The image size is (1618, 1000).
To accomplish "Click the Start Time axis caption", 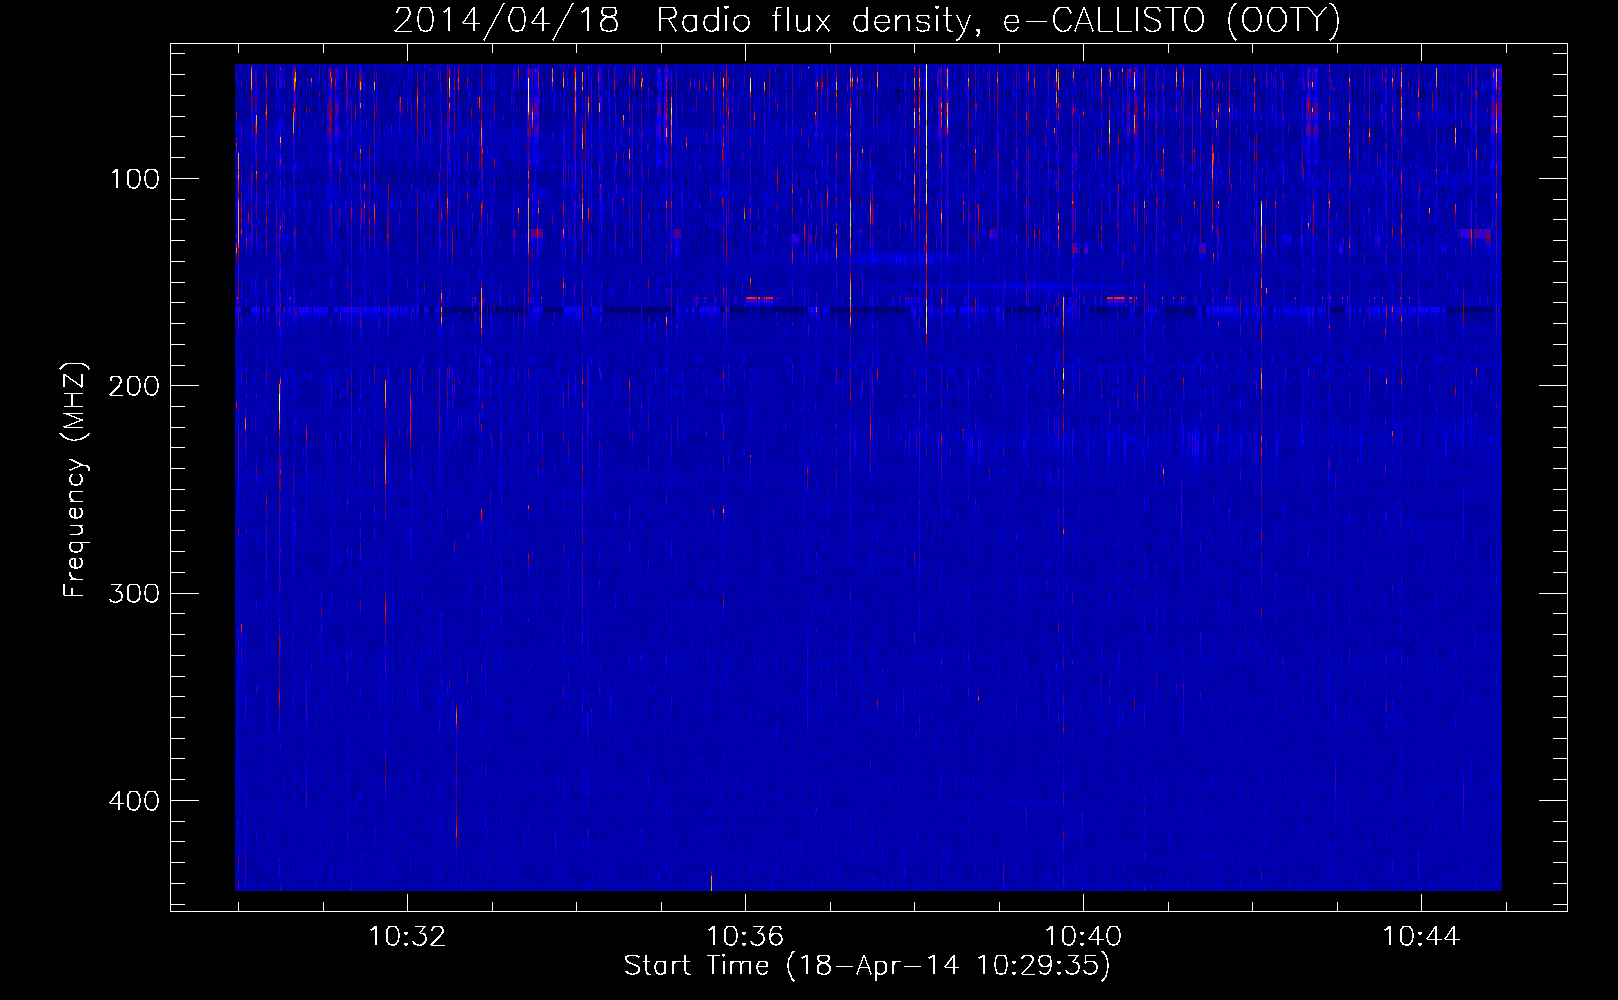I will (x=867, y=966).
